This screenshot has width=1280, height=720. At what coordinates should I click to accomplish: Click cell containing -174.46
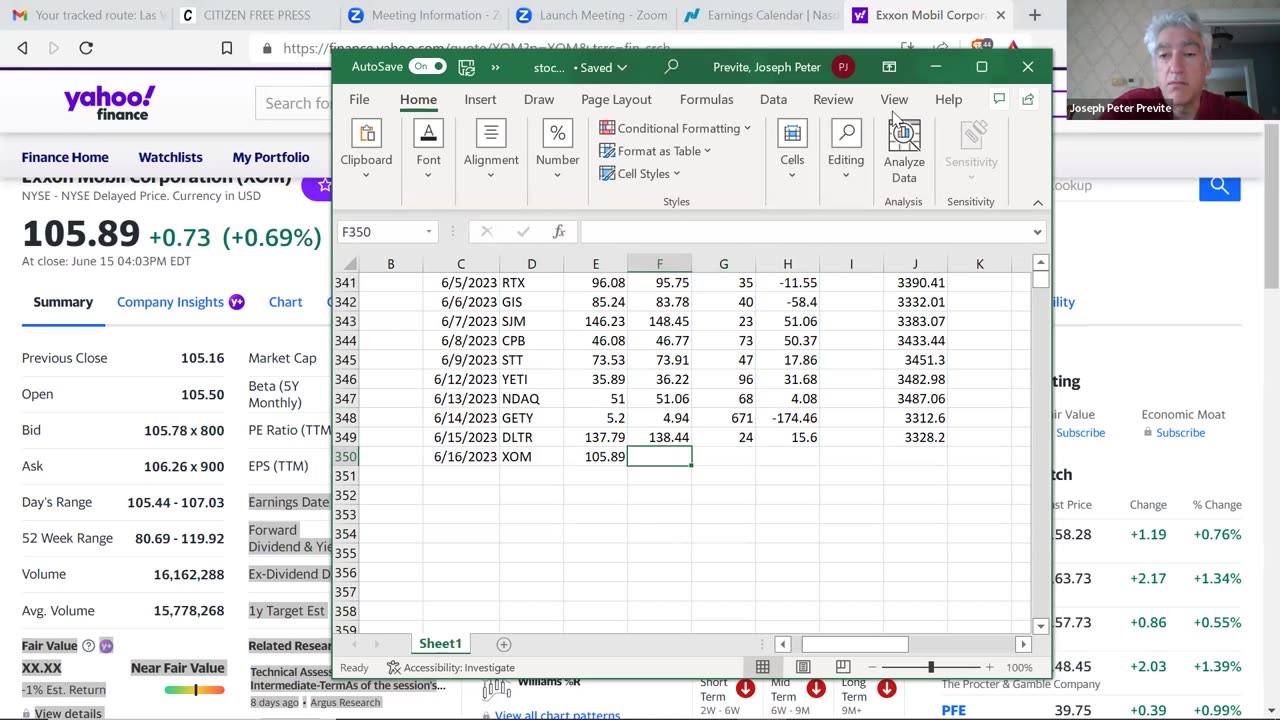click(x=787, y=418)
